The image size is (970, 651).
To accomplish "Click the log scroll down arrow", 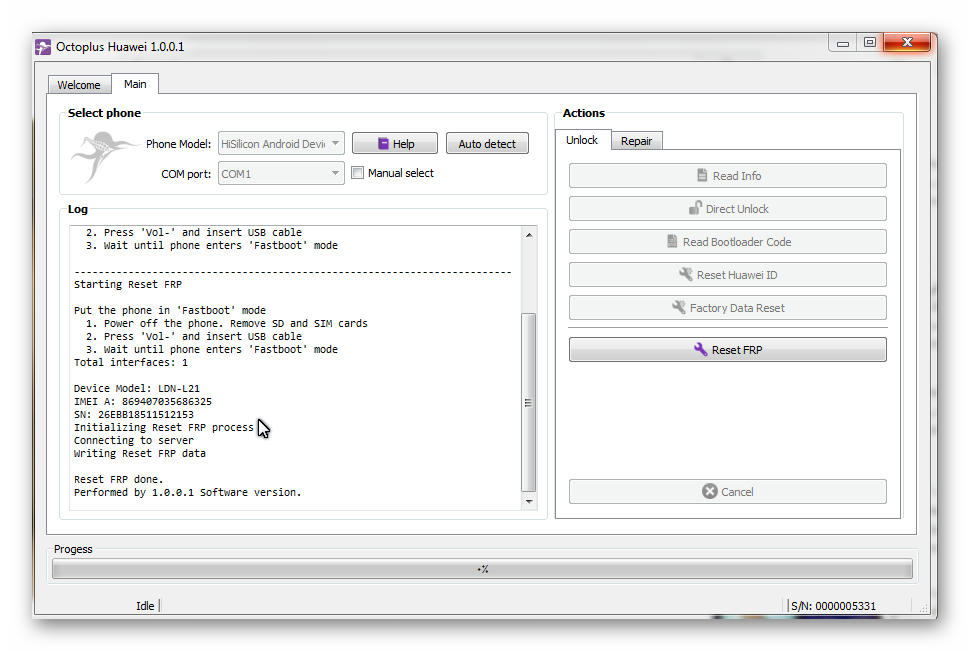I will (529, 501).
